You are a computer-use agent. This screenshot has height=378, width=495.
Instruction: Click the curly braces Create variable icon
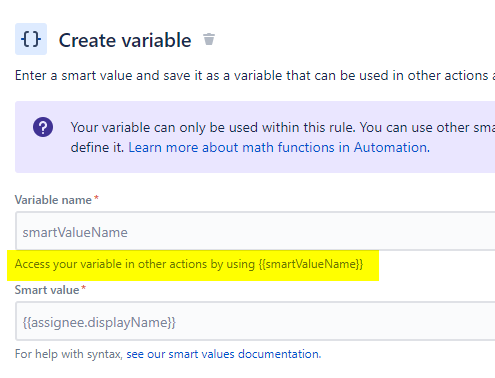pos(31,39)
